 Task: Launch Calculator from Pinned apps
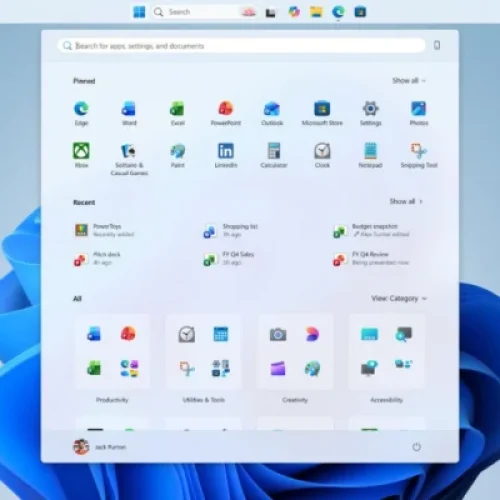(x=274, y=155)
